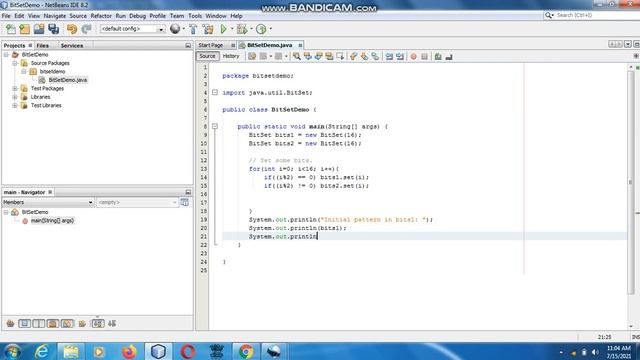The height and width of the screenshot is (360, 640).
Task: Click the Undo arrow icon
Action: (72, 29)
